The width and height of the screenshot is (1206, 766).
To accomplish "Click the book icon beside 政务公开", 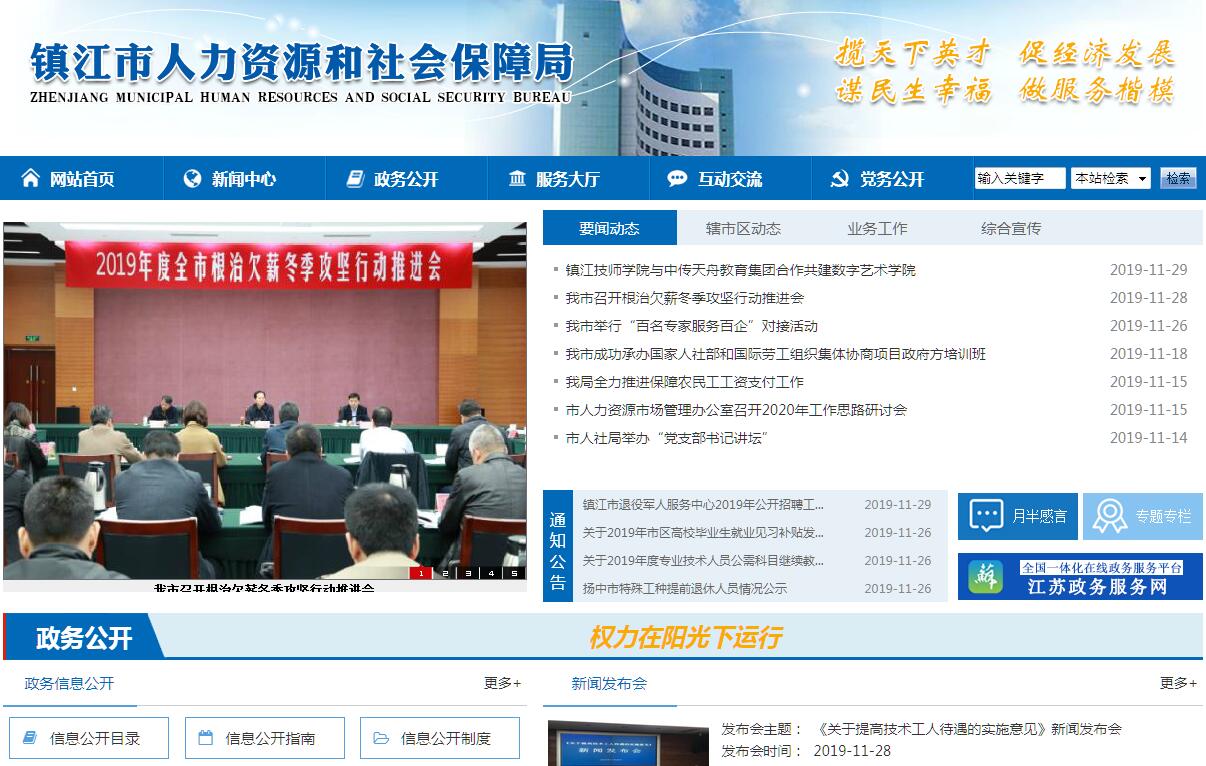I will point(355,179).
